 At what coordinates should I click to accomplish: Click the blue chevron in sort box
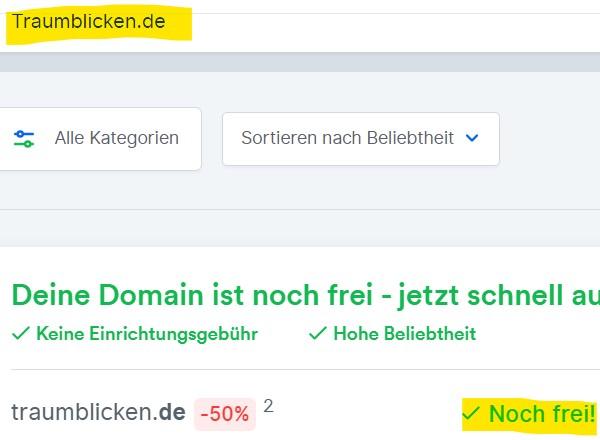pos(472,138)
